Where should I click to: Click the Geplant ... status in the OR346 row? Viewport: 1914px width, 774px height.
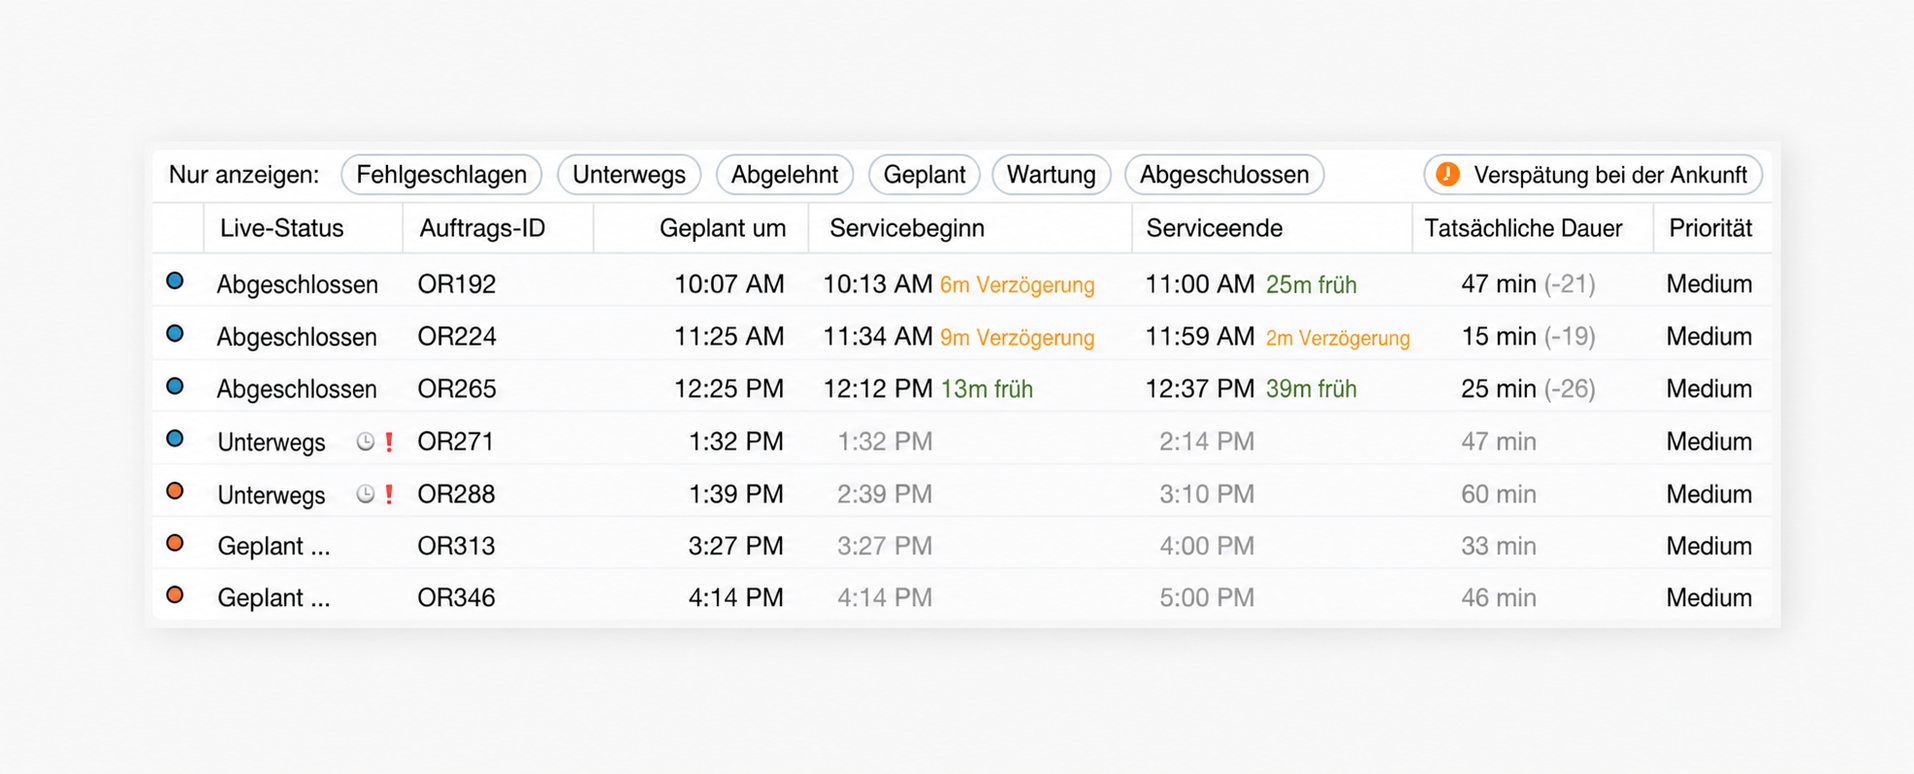point(274,598)
